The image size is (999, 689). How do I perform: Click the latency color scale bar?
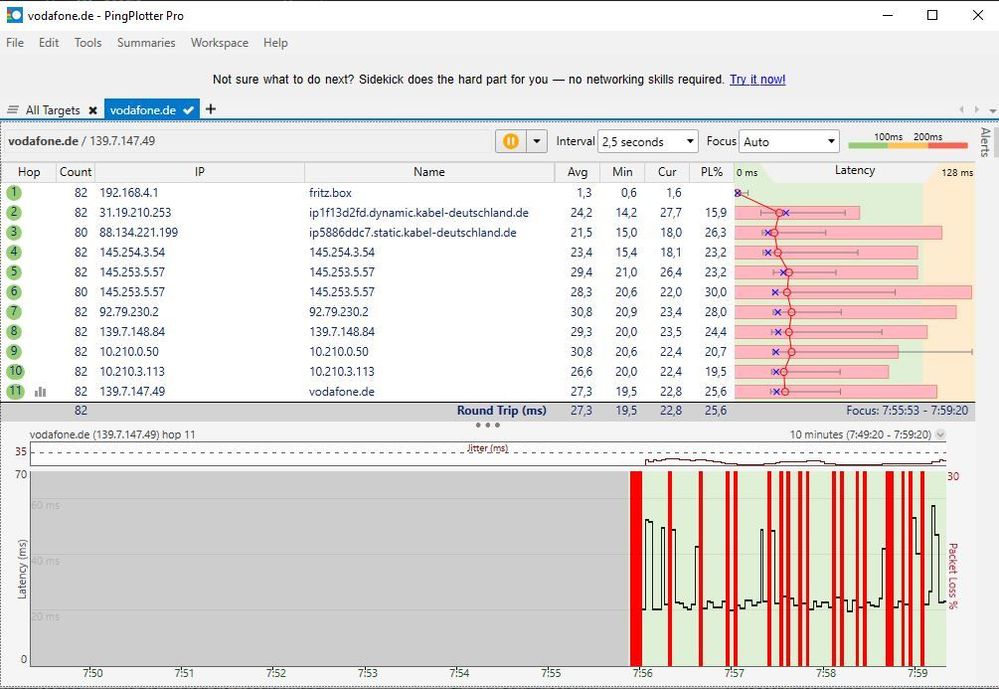(907, 146)
